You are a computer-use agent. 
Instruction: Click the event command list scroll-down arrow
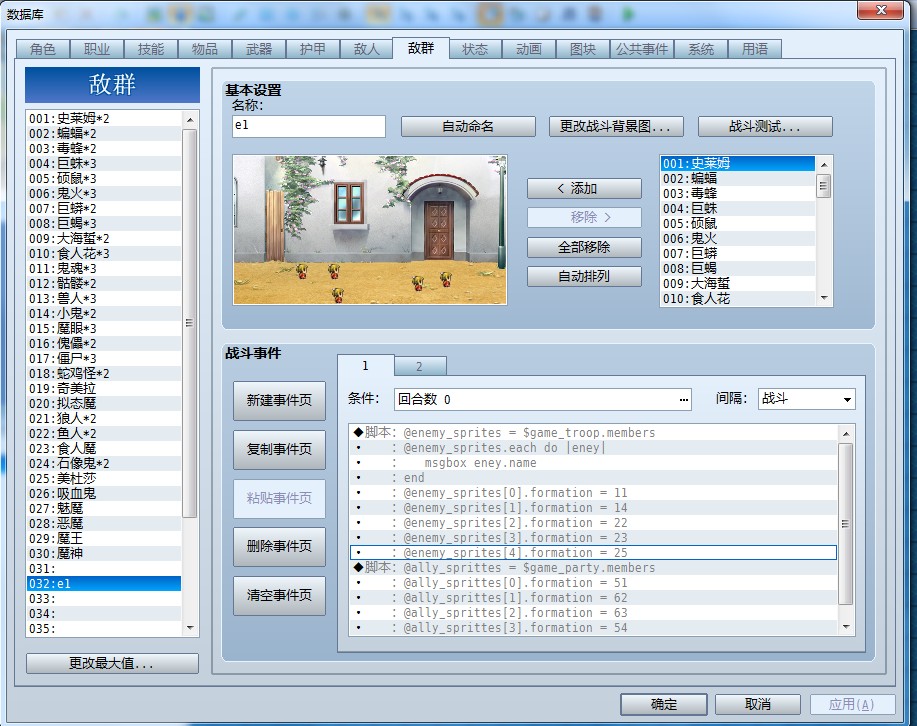click(846, 627)
